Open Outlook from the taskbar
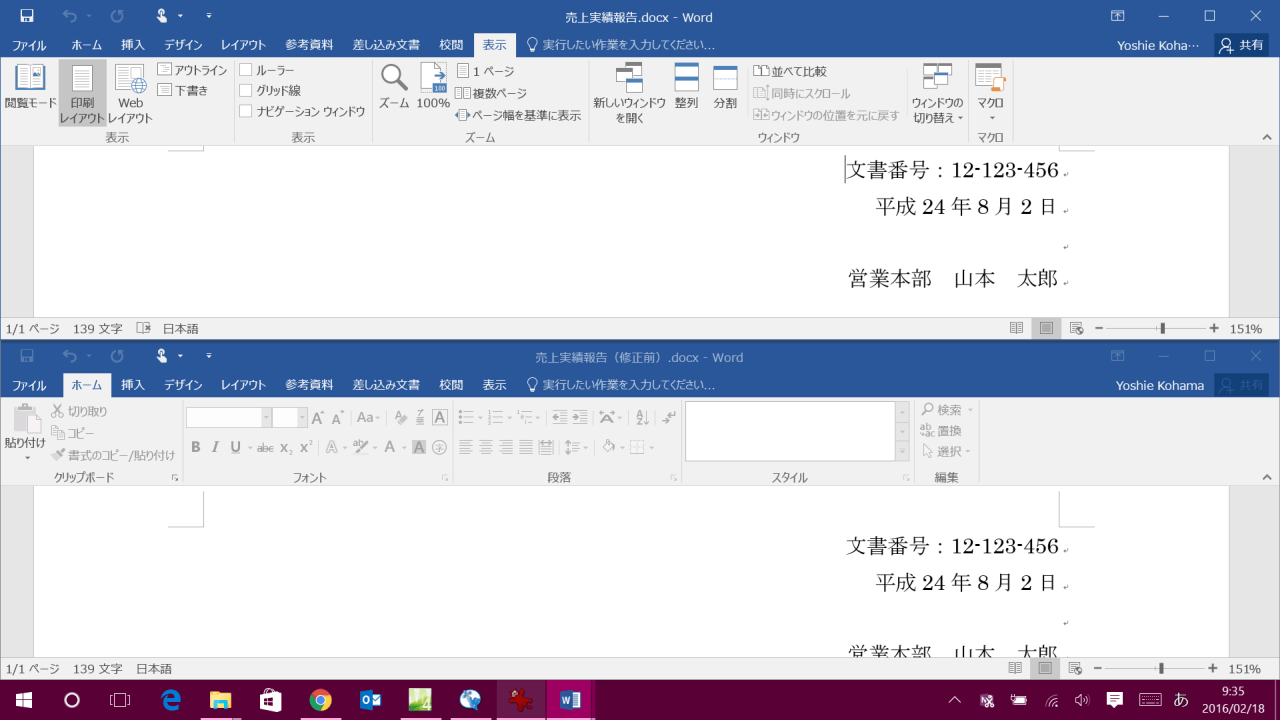The image size is (1280, 720). click(370, 700)
